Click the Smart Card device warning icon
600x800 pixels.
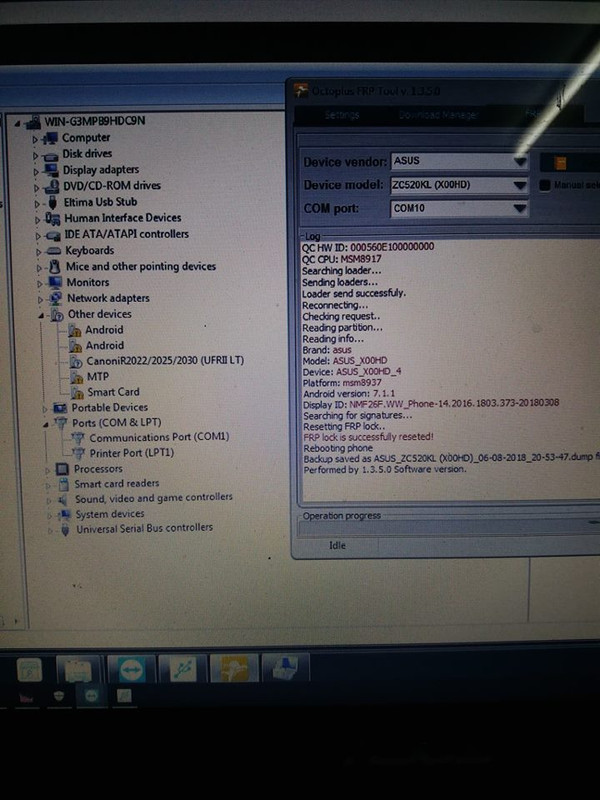point(77,393)
